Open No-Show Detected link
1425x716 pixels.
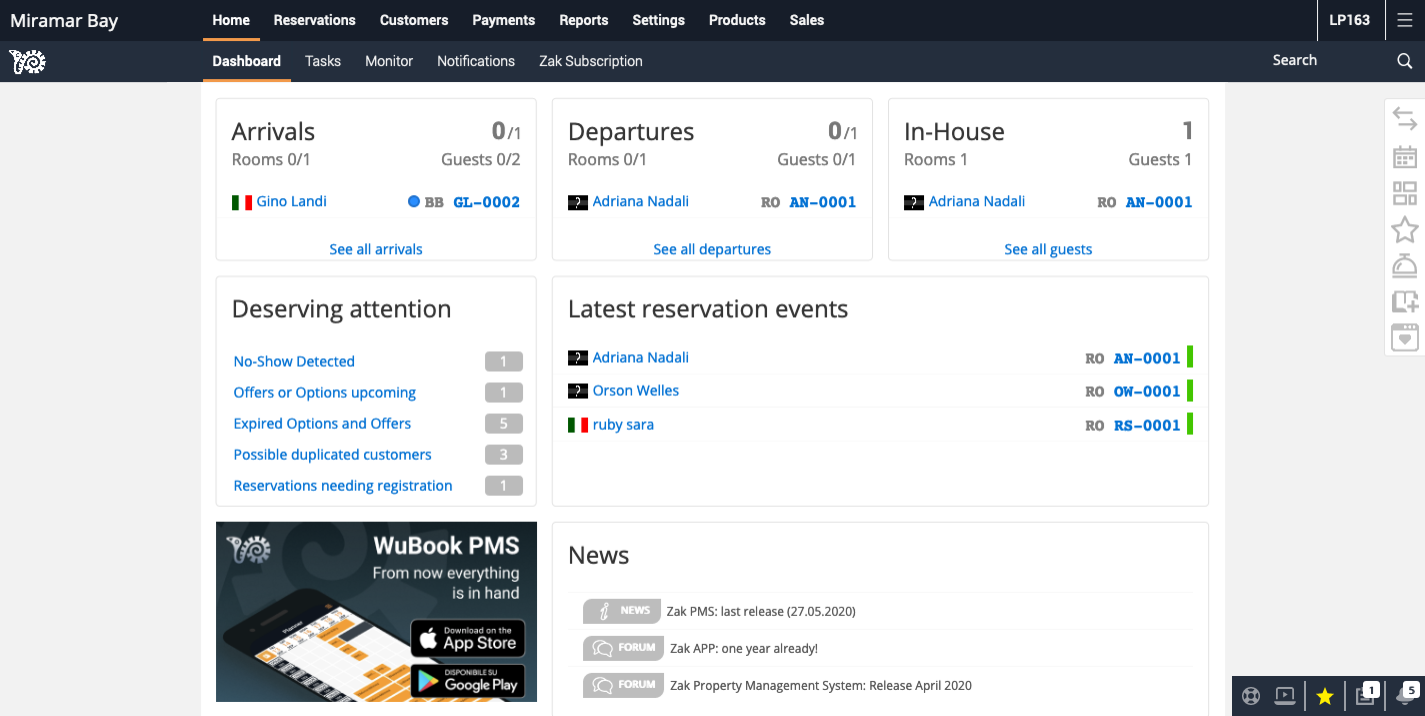[294, 361]
